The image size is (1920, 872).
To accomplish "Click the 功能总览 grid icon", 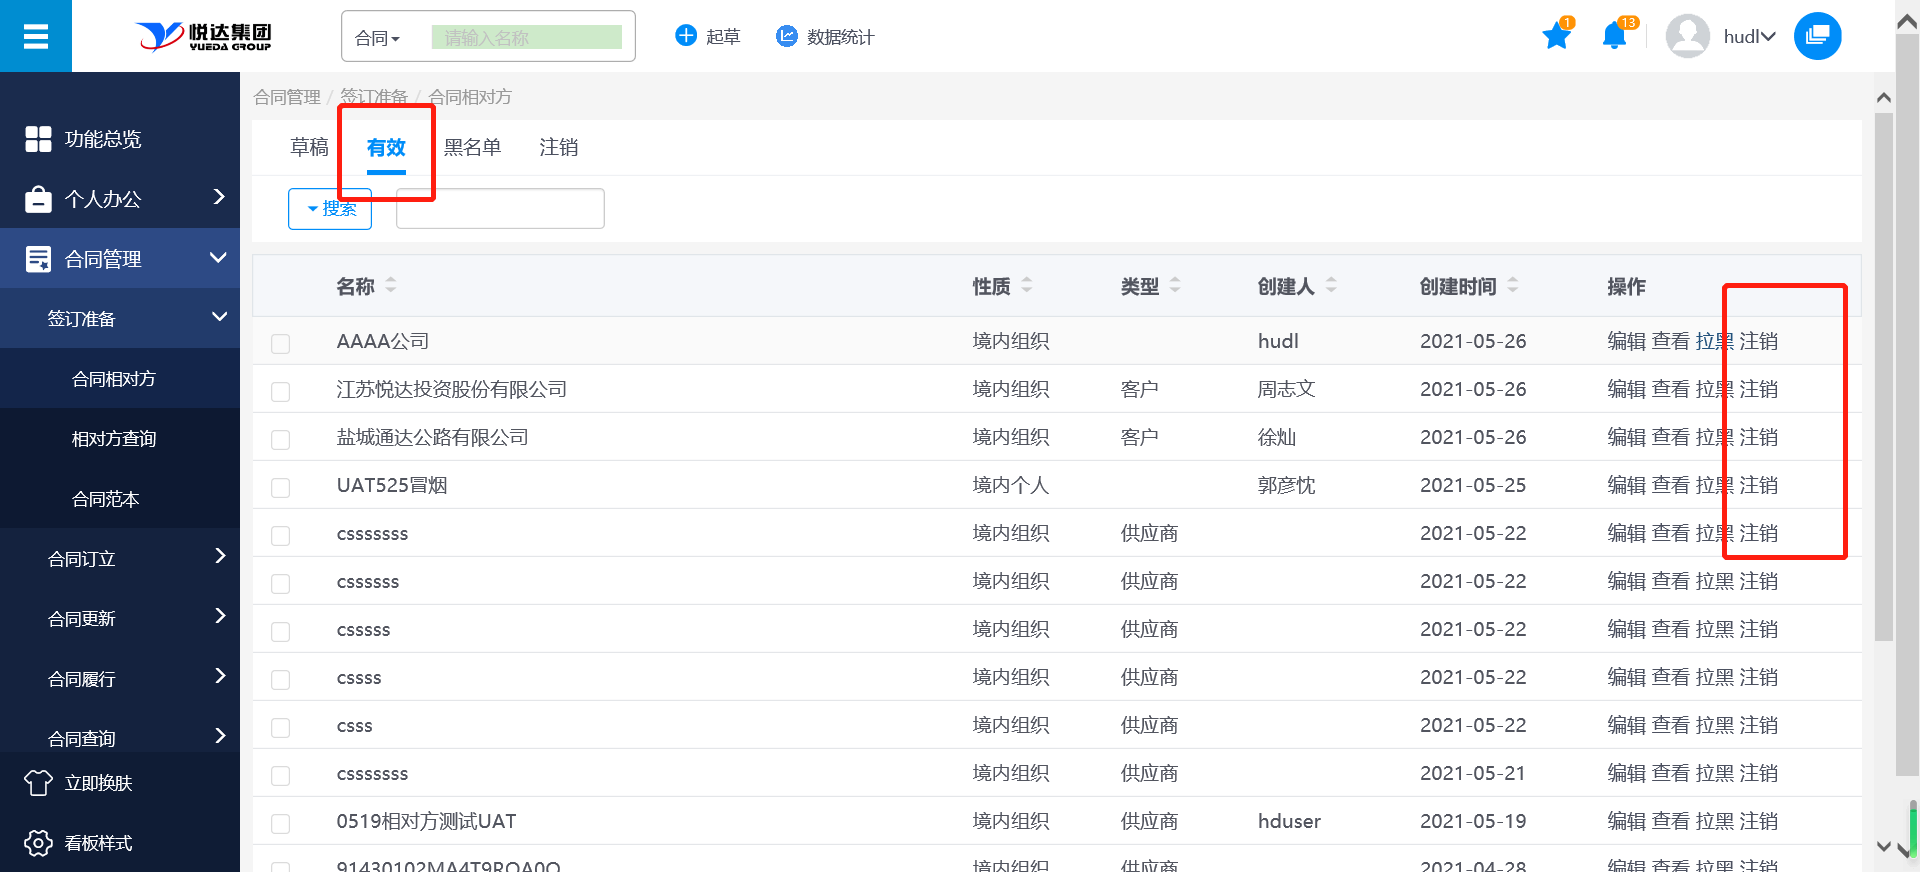I will click(38, 139).
